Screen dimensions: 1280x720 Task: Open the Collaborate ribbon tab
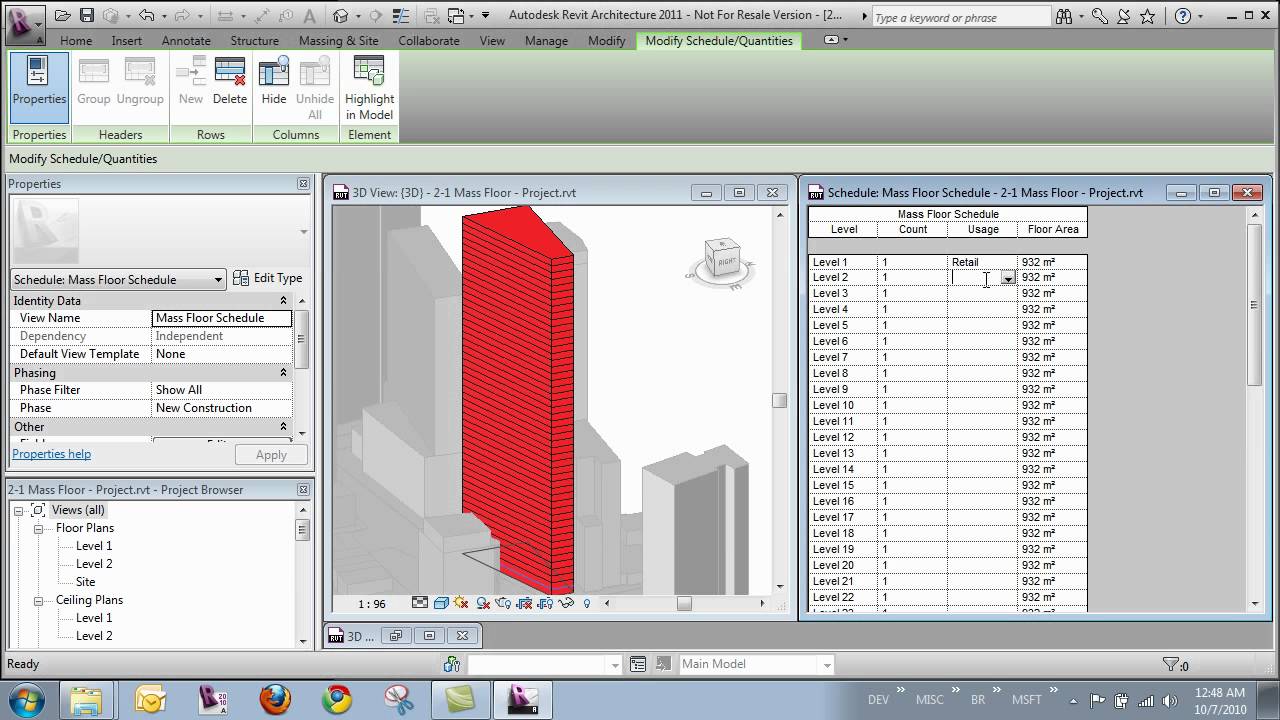(x=429, y=41)
